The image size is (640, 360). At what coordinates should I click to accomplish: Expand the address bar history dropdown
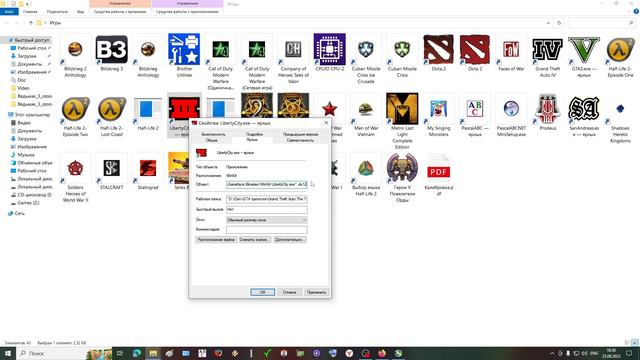[548, 23]
